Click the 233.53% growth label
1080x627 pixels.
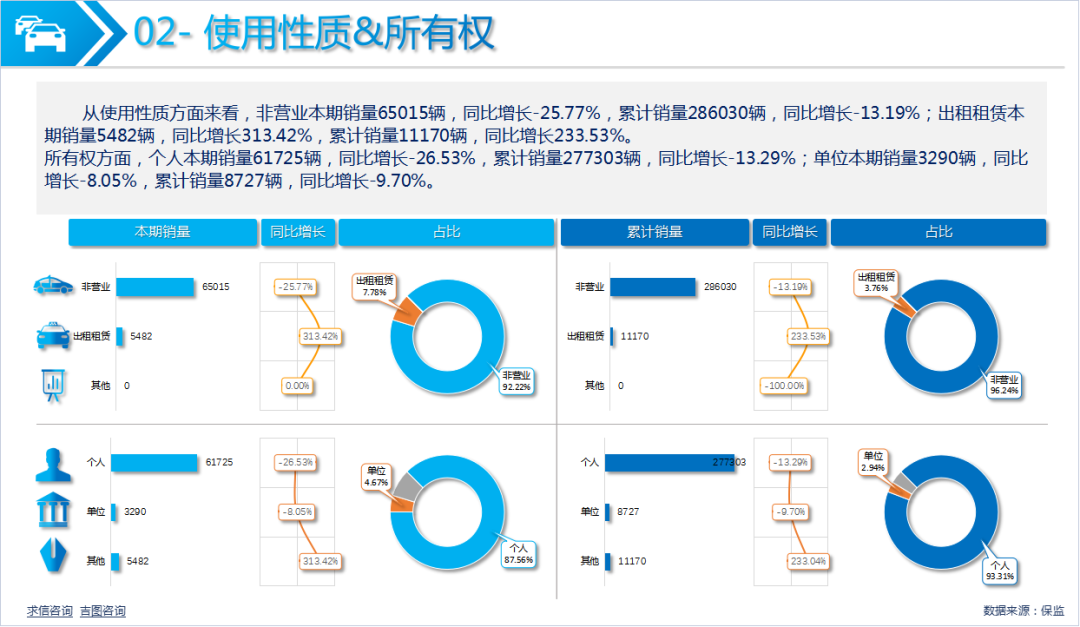point(808,336)
